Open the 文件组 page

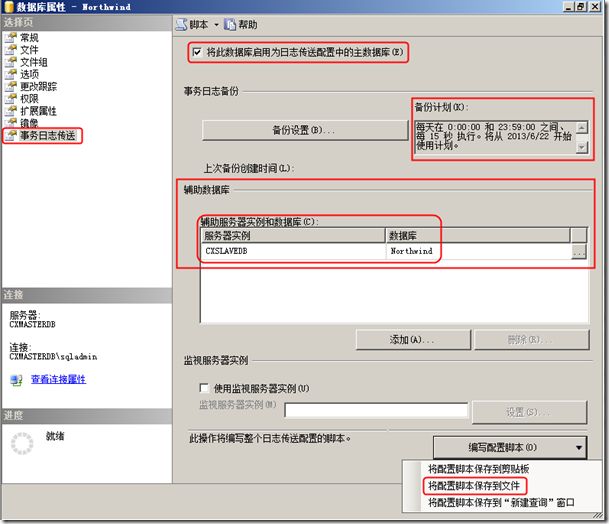tap(34, 62)
